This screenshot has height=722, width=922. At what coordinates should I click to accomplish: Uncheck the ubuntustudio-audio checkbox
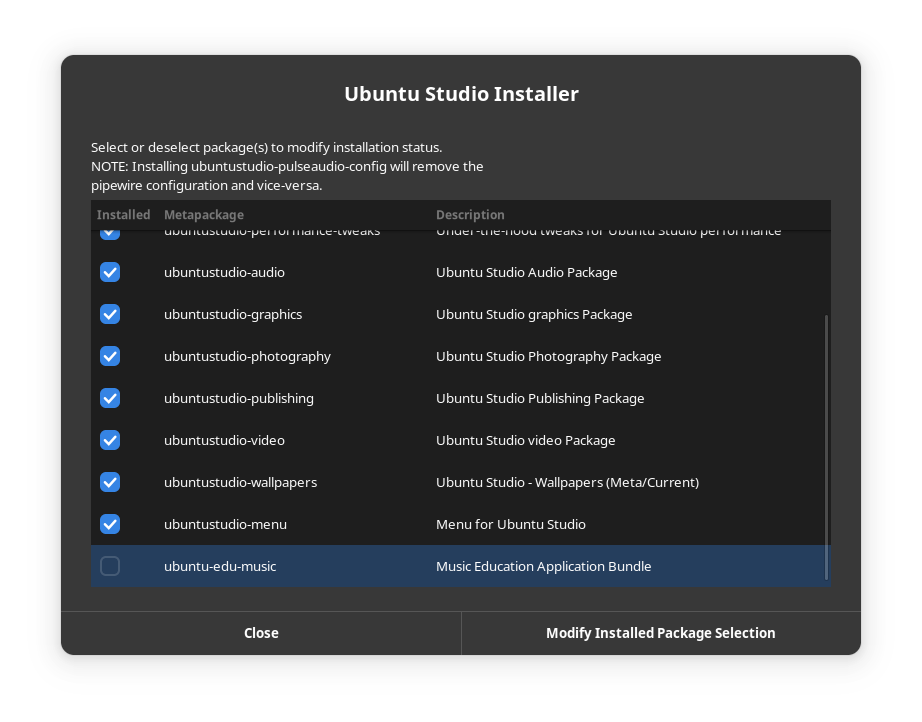tap(110, 272)
